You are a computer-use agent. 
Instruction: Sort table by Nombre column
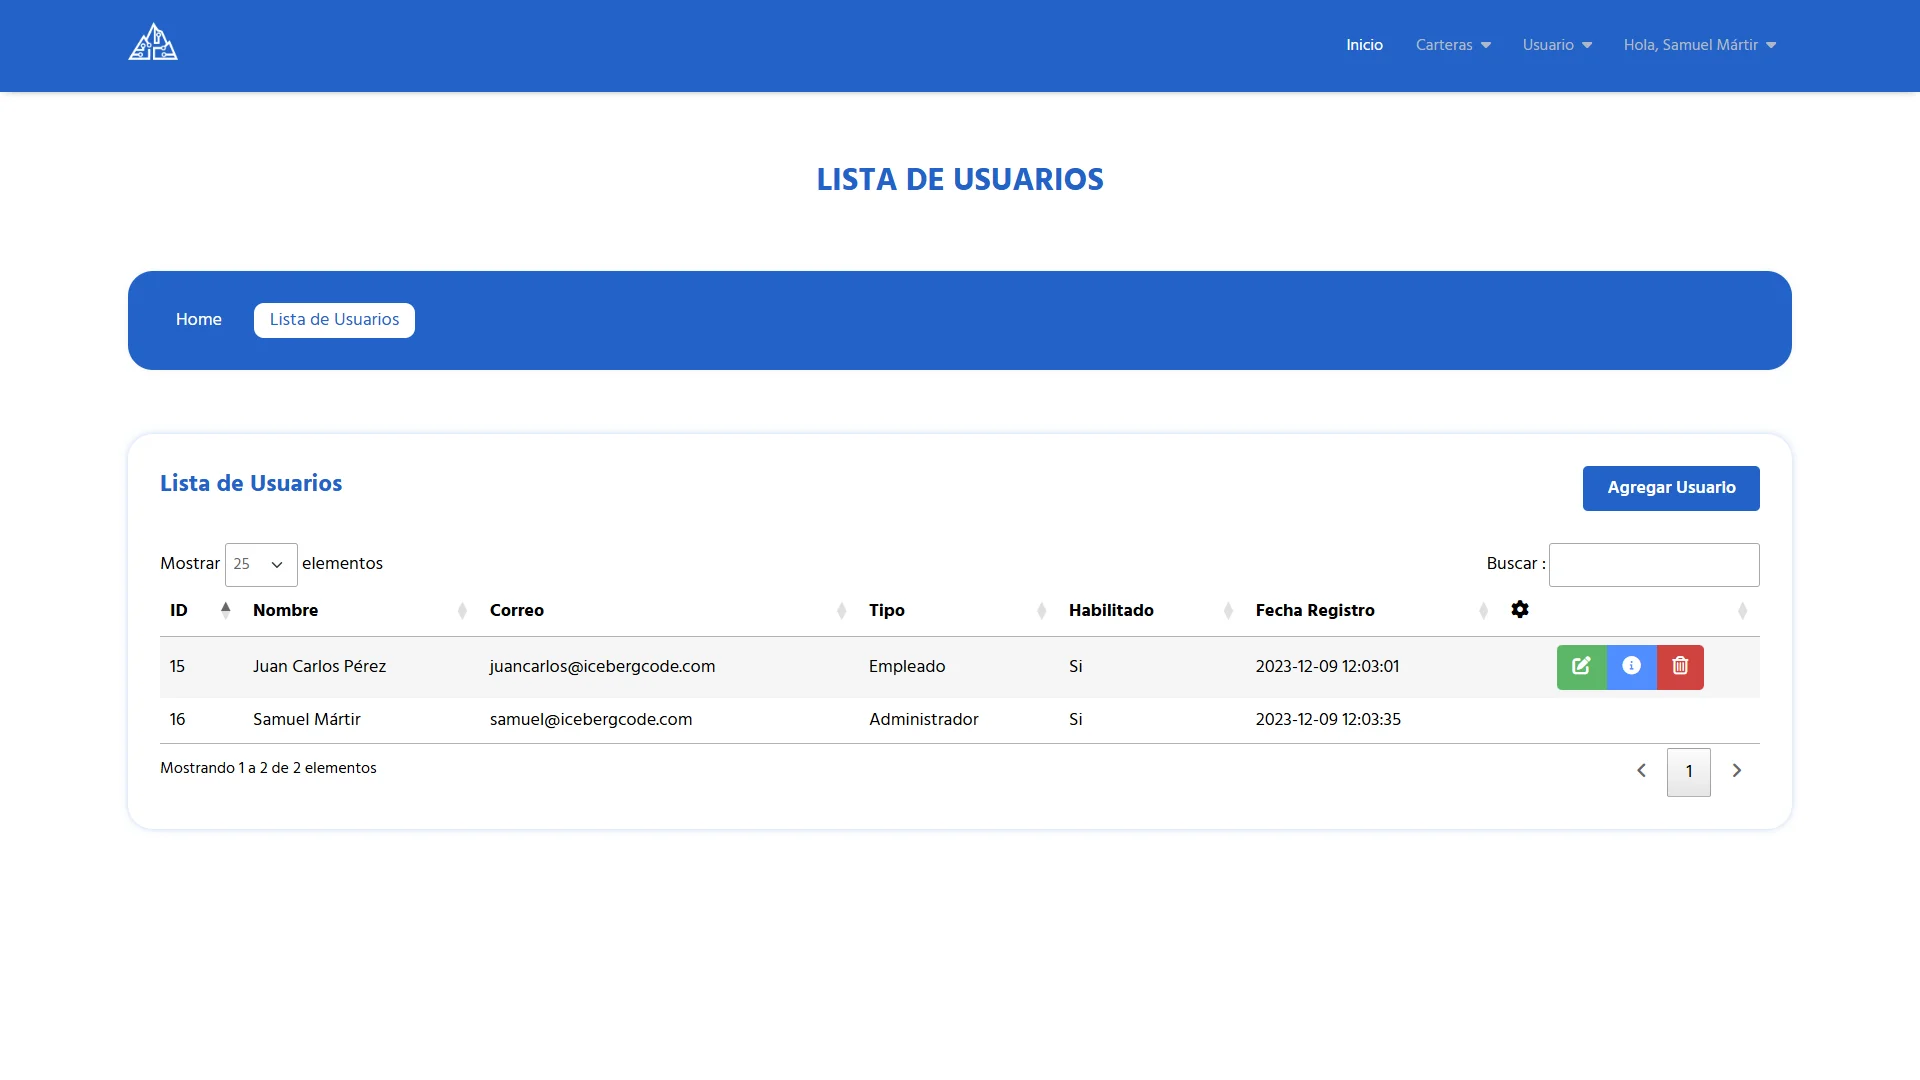click(x=360, y=611)
